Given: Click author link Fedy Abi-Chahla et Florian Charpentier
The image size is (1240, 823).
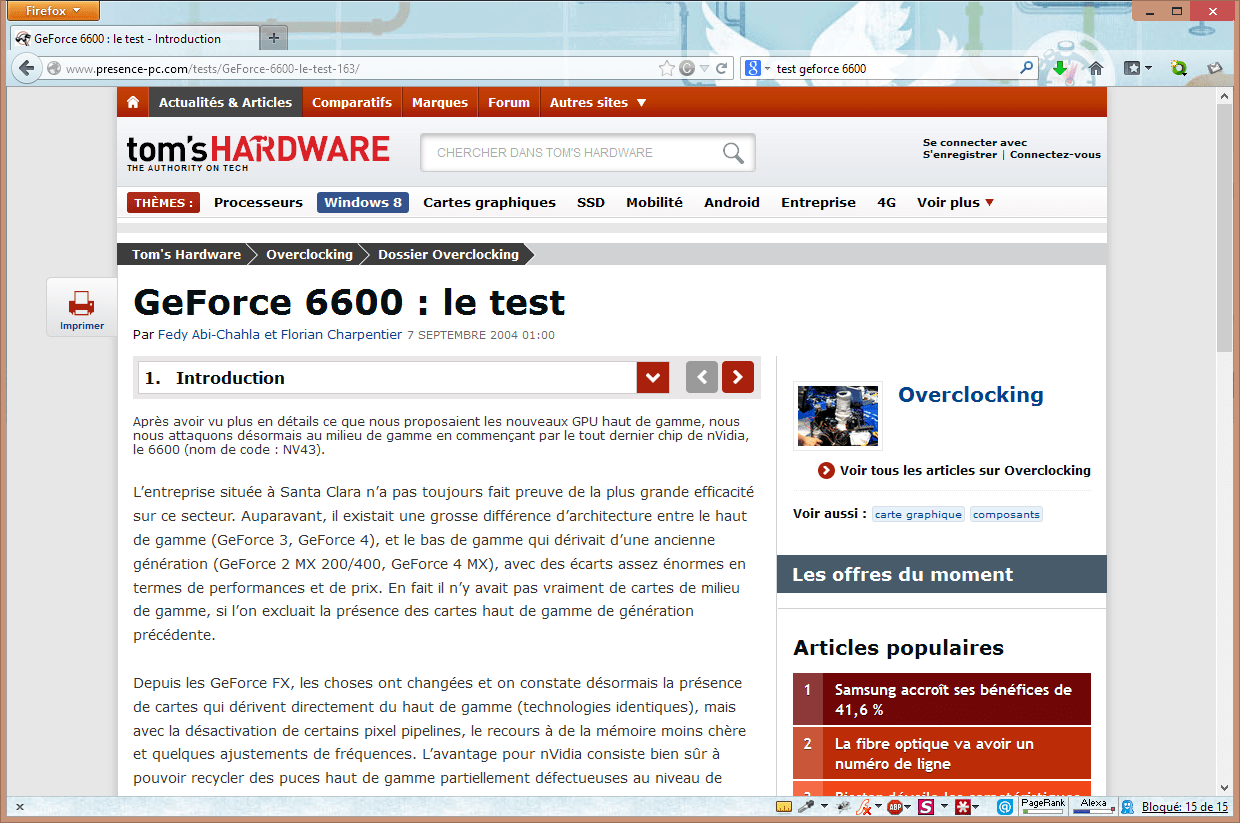Looking at the screenshot, I should coord(280,335).
